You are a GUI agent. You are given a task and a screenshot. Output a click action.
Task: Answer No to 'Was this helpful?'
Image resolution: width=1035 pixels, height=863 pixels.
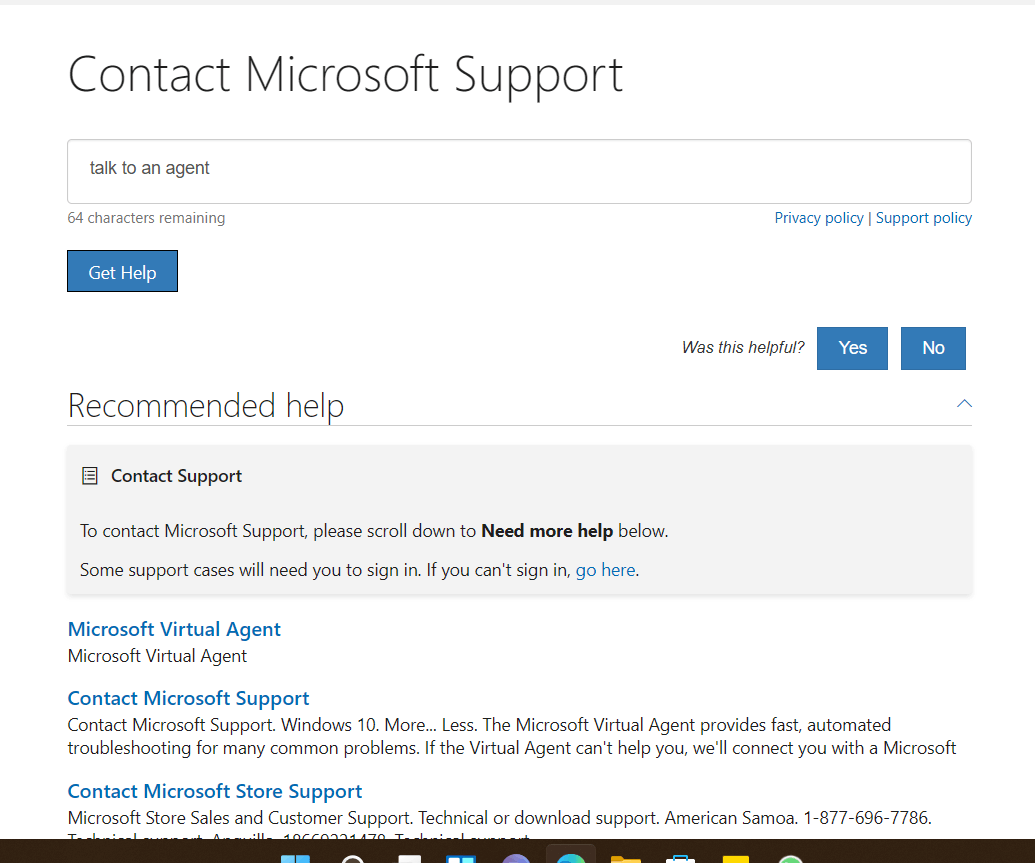933,348
